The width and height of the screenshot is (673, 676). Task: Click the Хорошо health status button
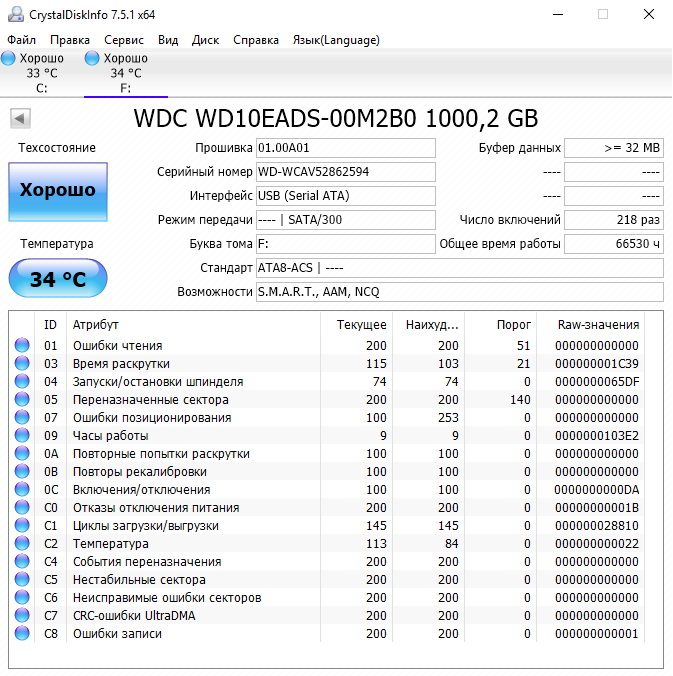[57, 191]
